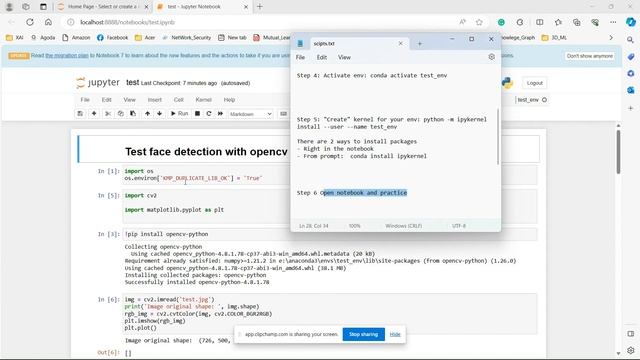The image size is (640, 360).
Task: Go to the browser home page
Action: point(48,22)
